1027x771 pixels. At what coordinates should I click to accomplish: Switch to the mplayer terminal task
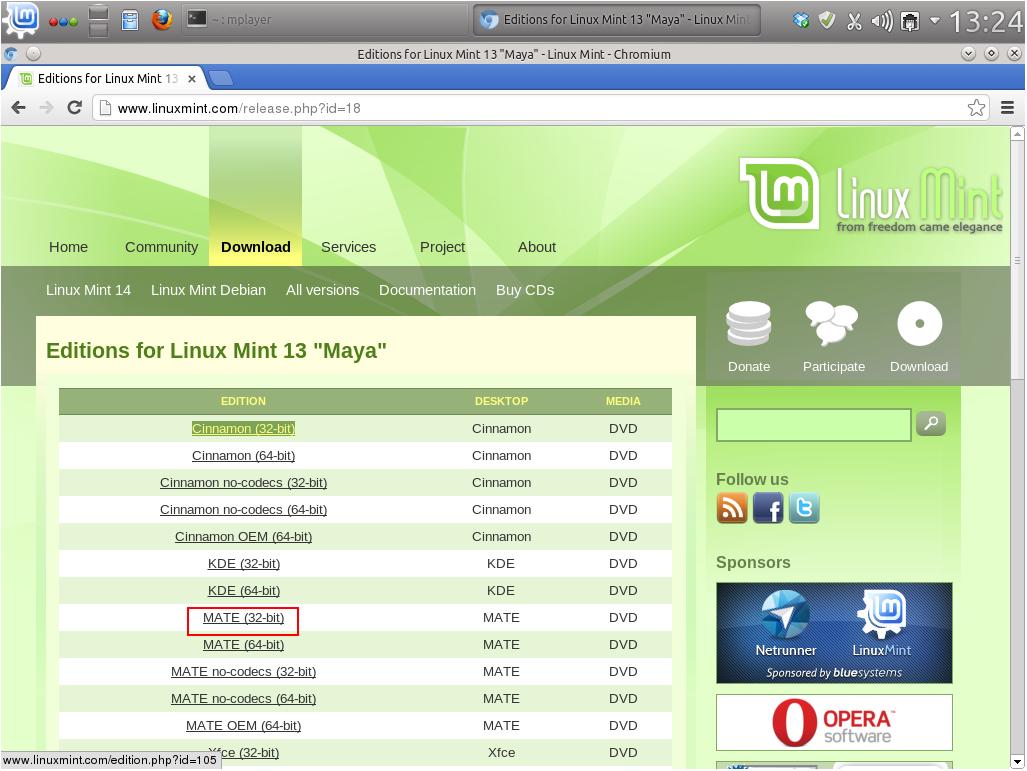323,20
